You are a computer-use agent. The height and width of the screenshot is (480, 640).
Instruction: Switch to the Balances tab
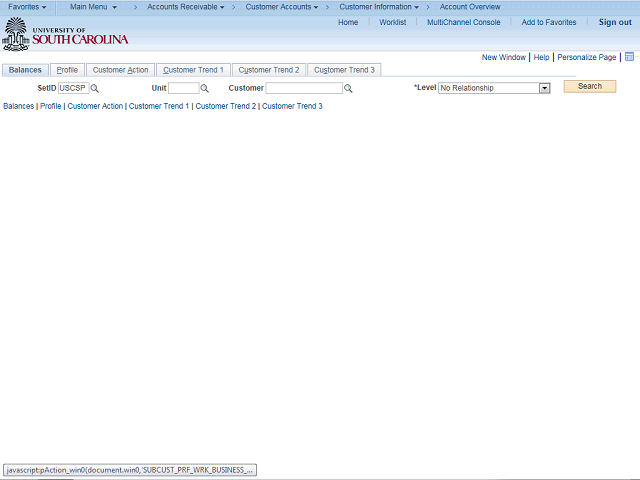(x=25, y=70)
